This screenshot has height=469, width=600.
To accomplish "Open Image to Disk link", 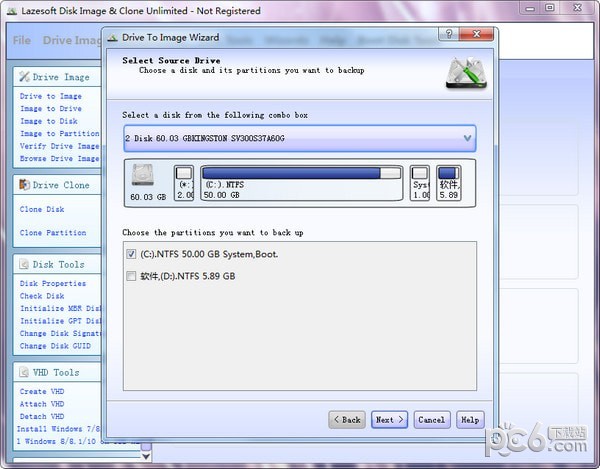I will pyautogui.click(x=49, y=121).
